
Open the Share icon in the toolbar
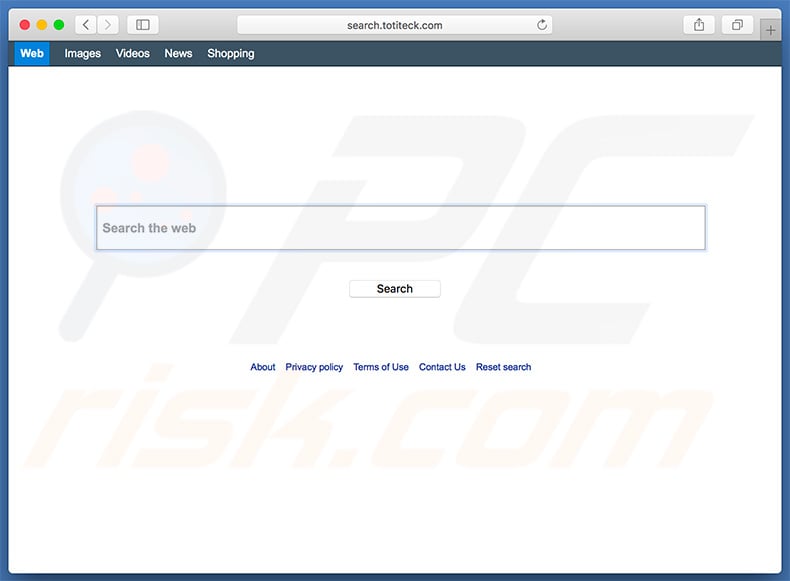[699, 25]
